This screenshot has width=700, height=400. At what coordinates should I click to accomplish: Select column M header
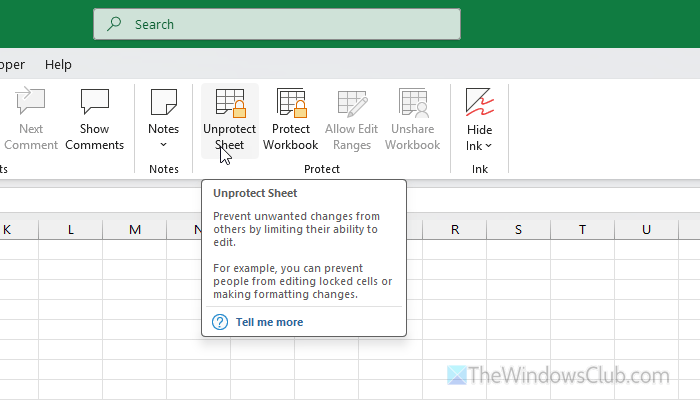point(135,230)
